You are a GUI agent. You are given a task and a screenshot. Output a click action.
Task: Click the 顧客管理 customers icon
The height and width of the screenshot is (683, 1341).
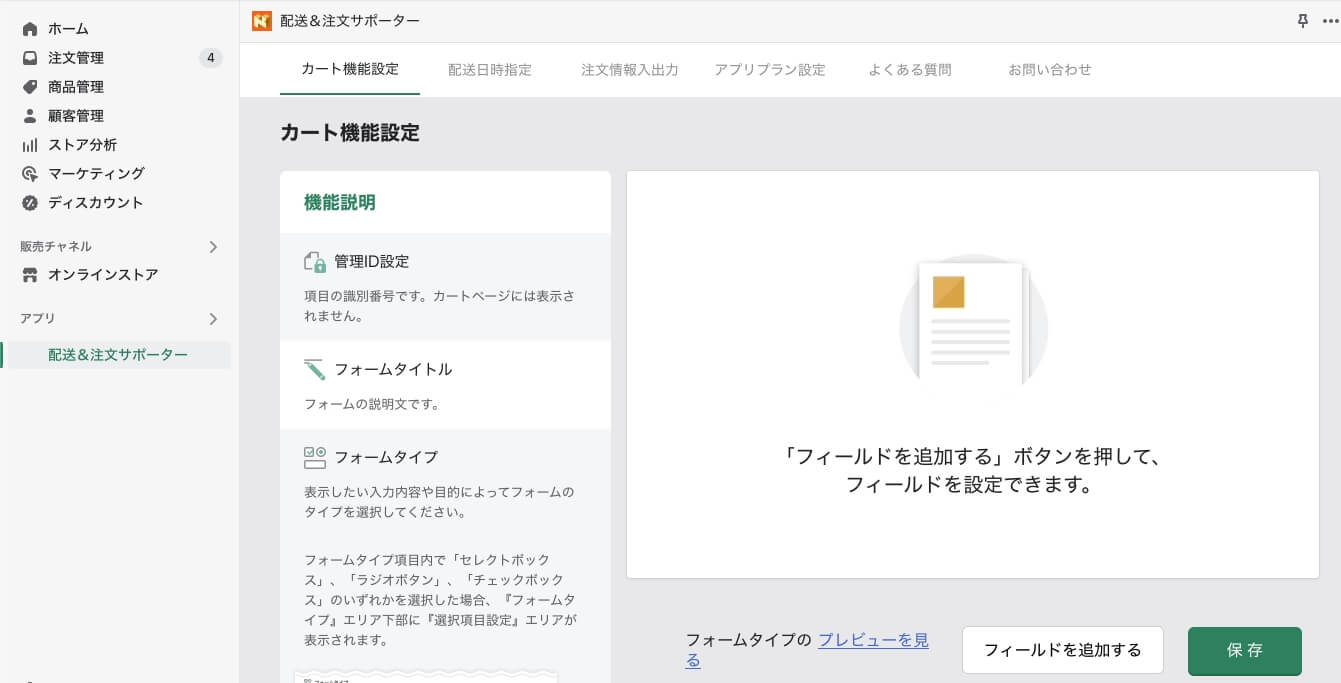28,116
